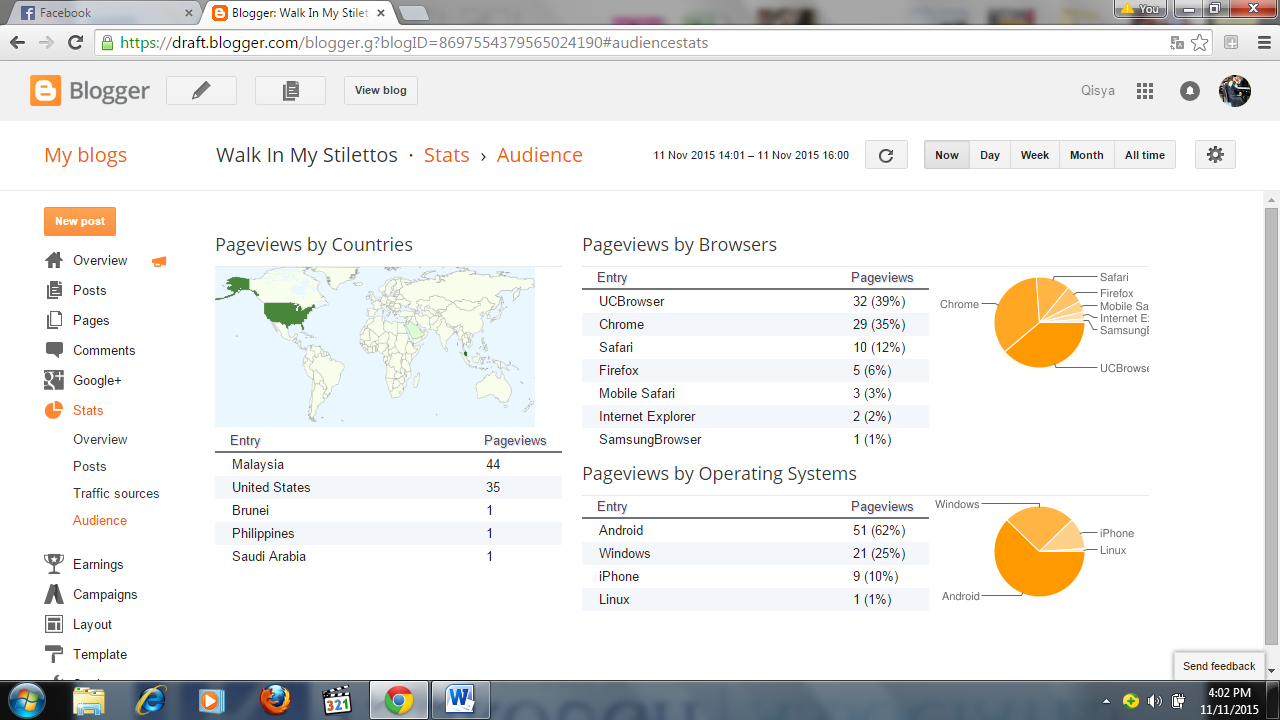Click the Send feedback button

click(1219, 666)
